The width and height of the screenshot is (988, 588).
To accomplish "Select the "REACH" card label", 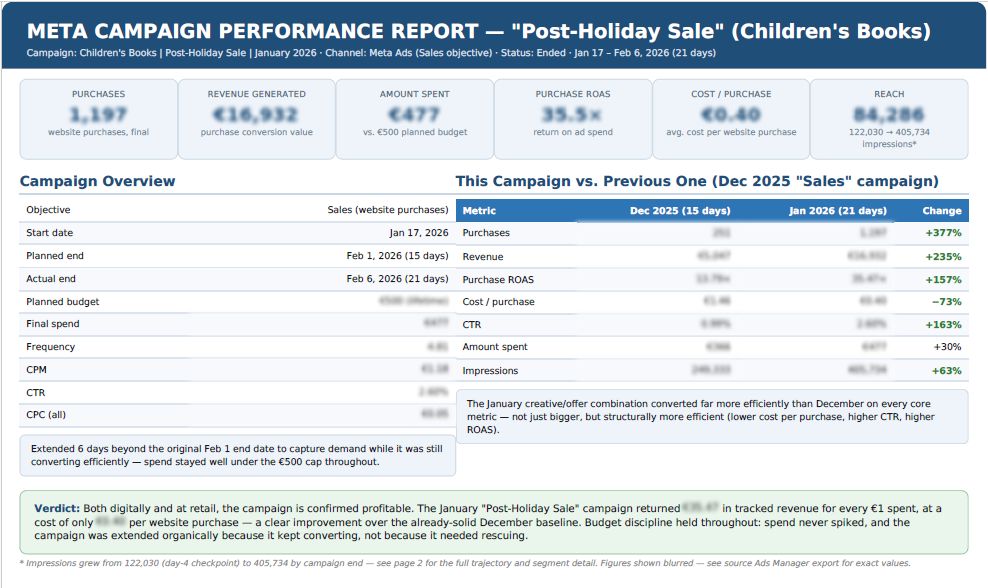I will (889, 94).
